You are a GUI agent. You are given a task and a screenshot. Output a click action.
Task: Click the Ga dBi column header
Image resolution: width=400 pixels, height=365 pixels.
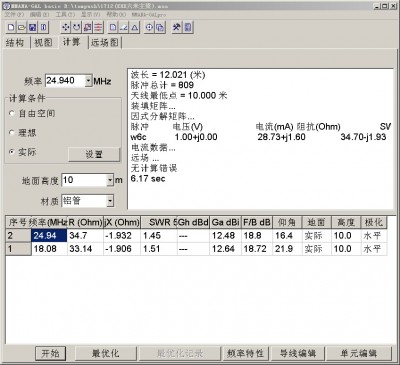point(225,222)
